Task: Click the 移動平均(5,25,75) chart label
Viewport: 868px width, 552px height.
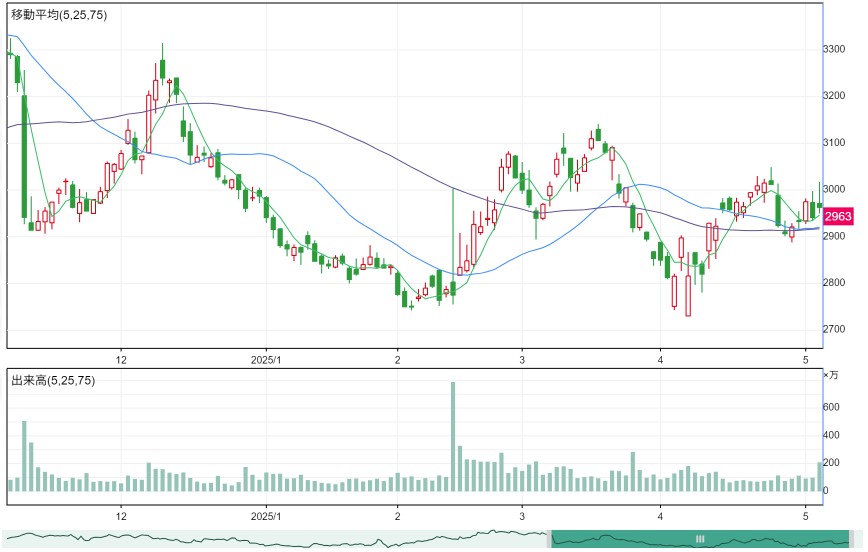Action: (59, 15)
